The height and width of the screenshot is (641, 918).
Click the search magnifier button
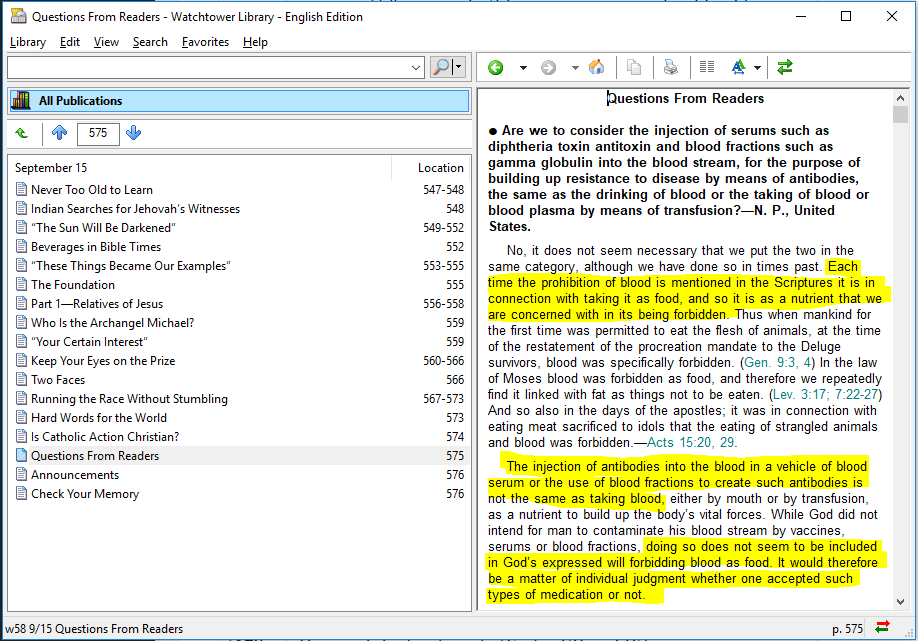pyautogui.click(x=441, y=67)
